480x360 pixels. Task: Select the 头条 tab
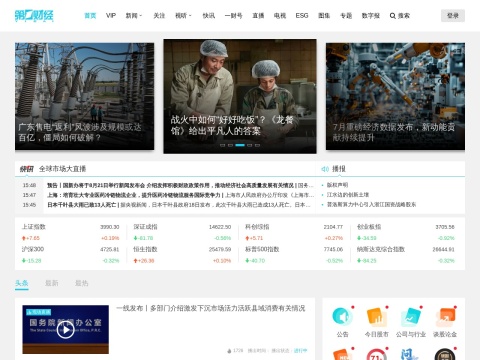coord(22,283)
